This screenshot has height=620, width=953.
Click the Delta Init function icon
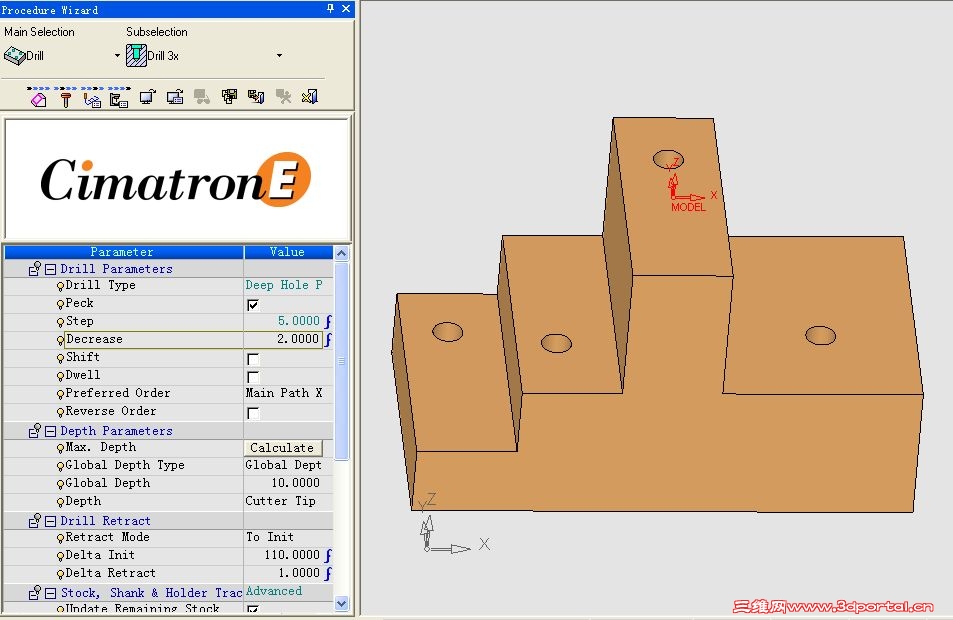tap(328, 555)
